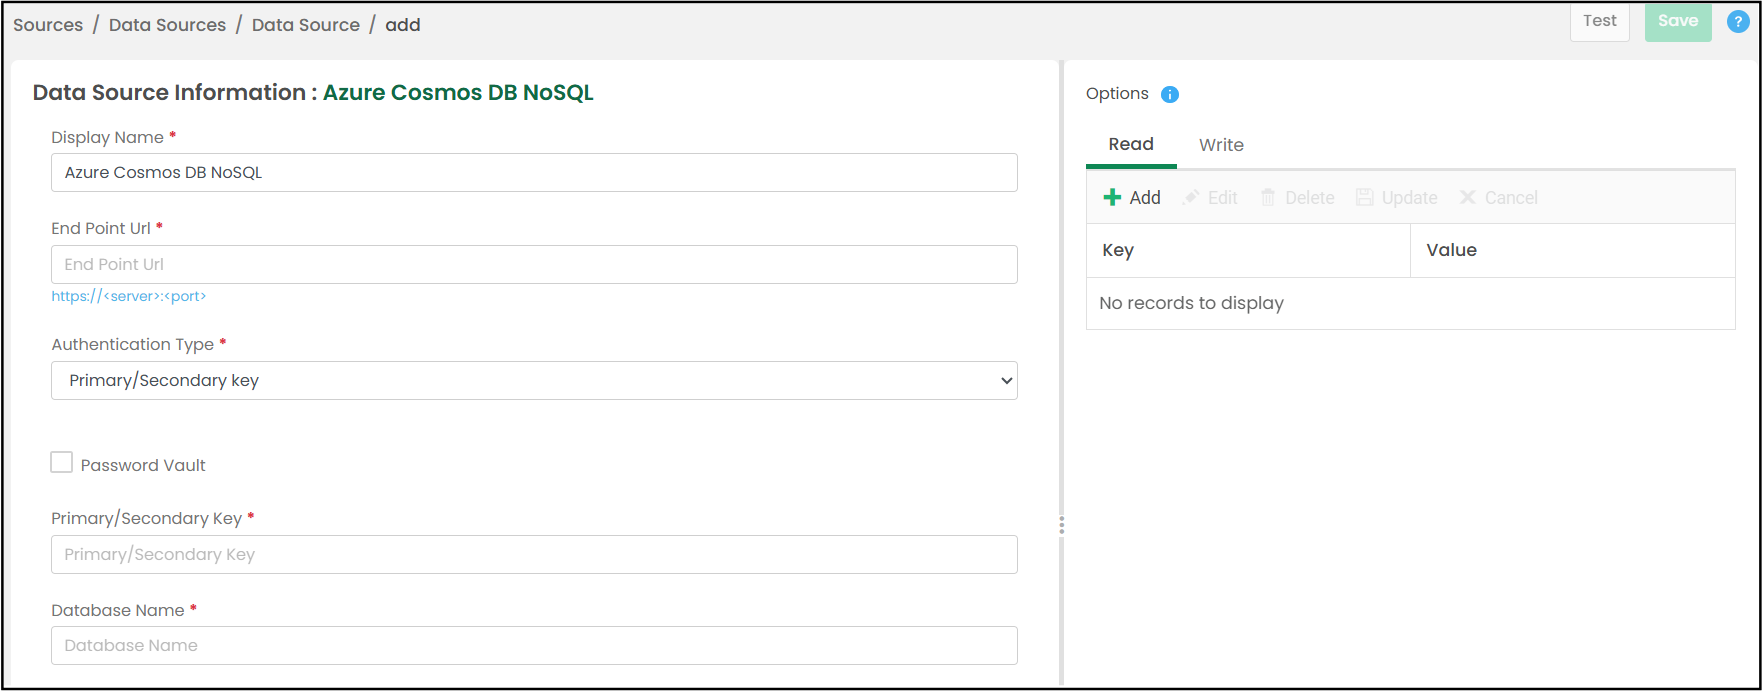Switch to the Write options tab
The width and height of the screenshot is (1762, 691).
point(1221,145)
